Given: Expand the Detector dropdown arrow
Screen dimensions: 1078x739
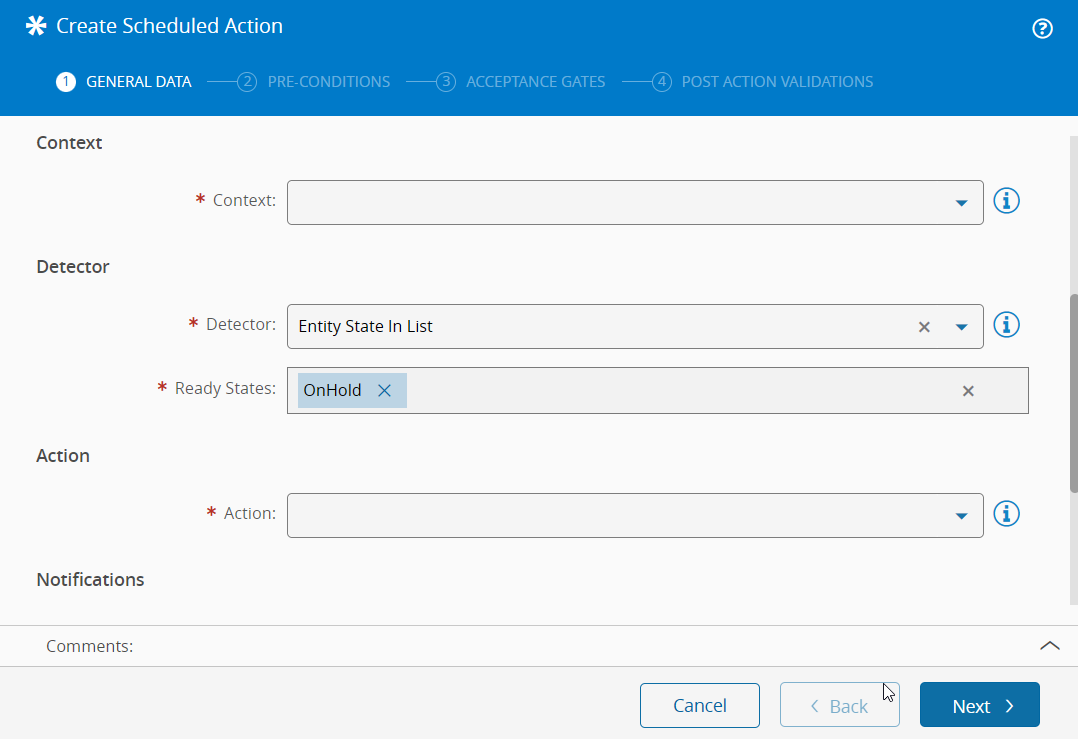Looking at the screenshot, I should (961, 327).
